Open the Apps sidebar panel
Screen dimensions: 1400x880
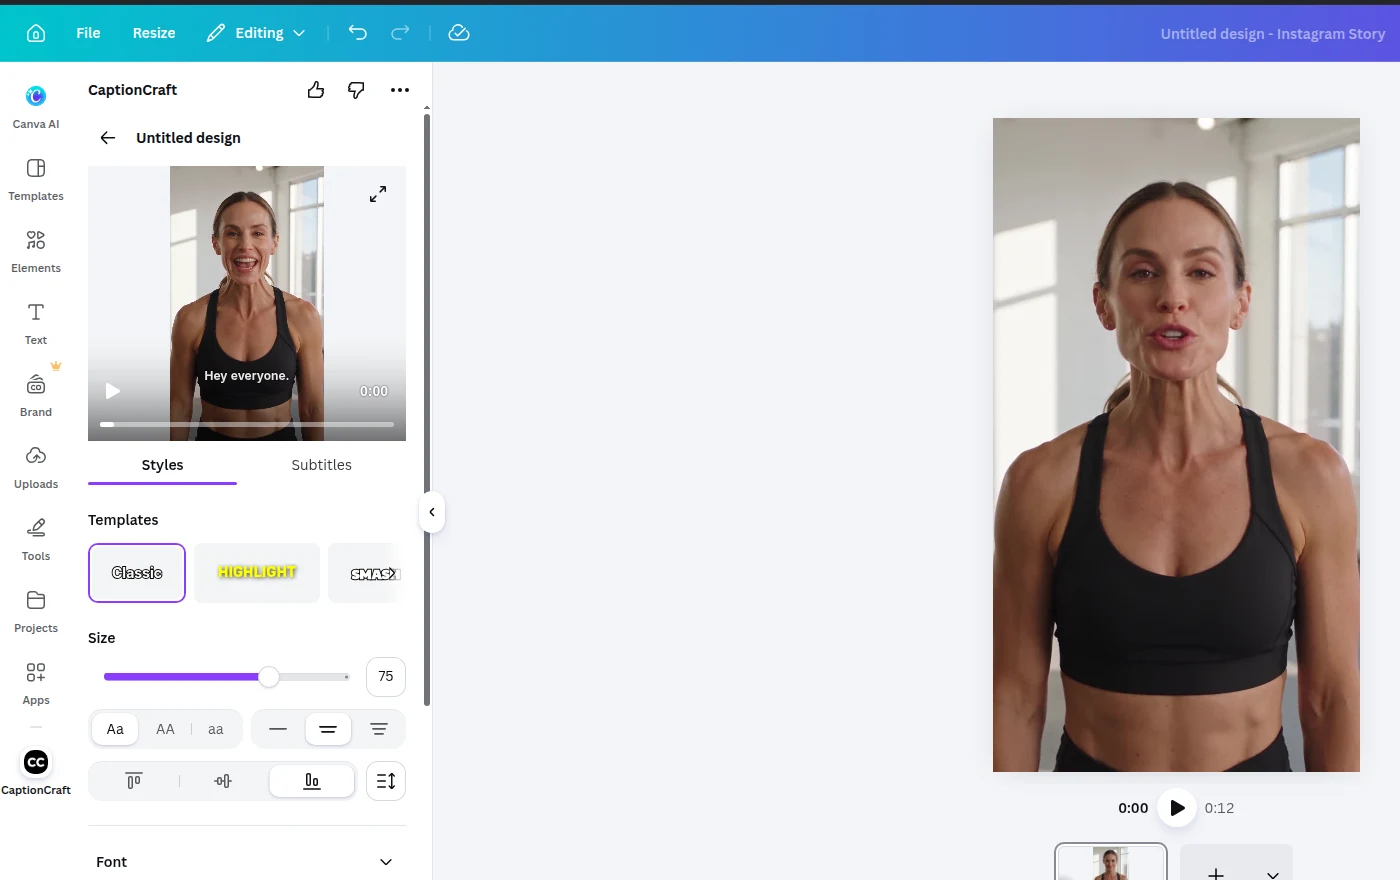pos(36,683)
